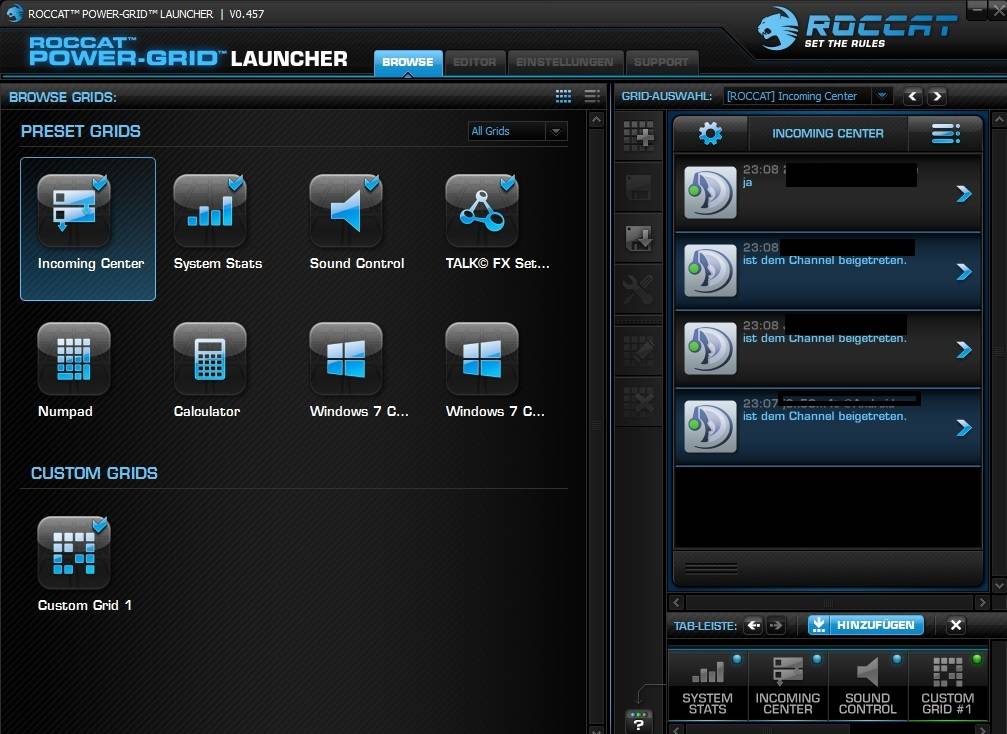Switch to grid thumbnail view

[x=563, y=96]
